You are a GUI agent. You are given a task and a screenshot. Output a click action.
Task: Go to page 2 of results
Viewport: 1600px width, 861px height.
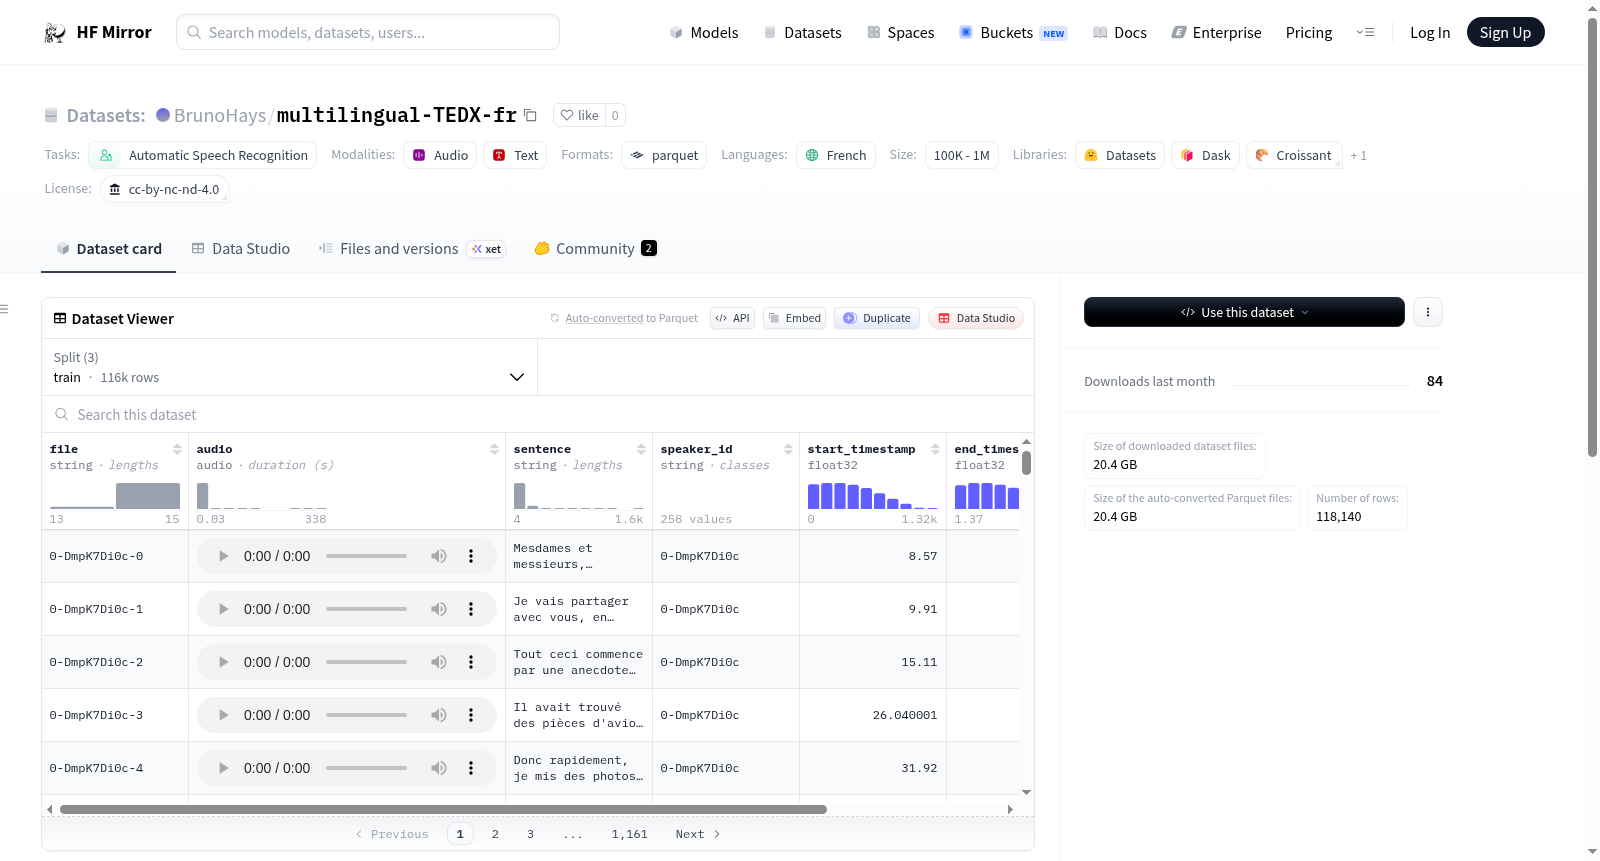(495, 834)
